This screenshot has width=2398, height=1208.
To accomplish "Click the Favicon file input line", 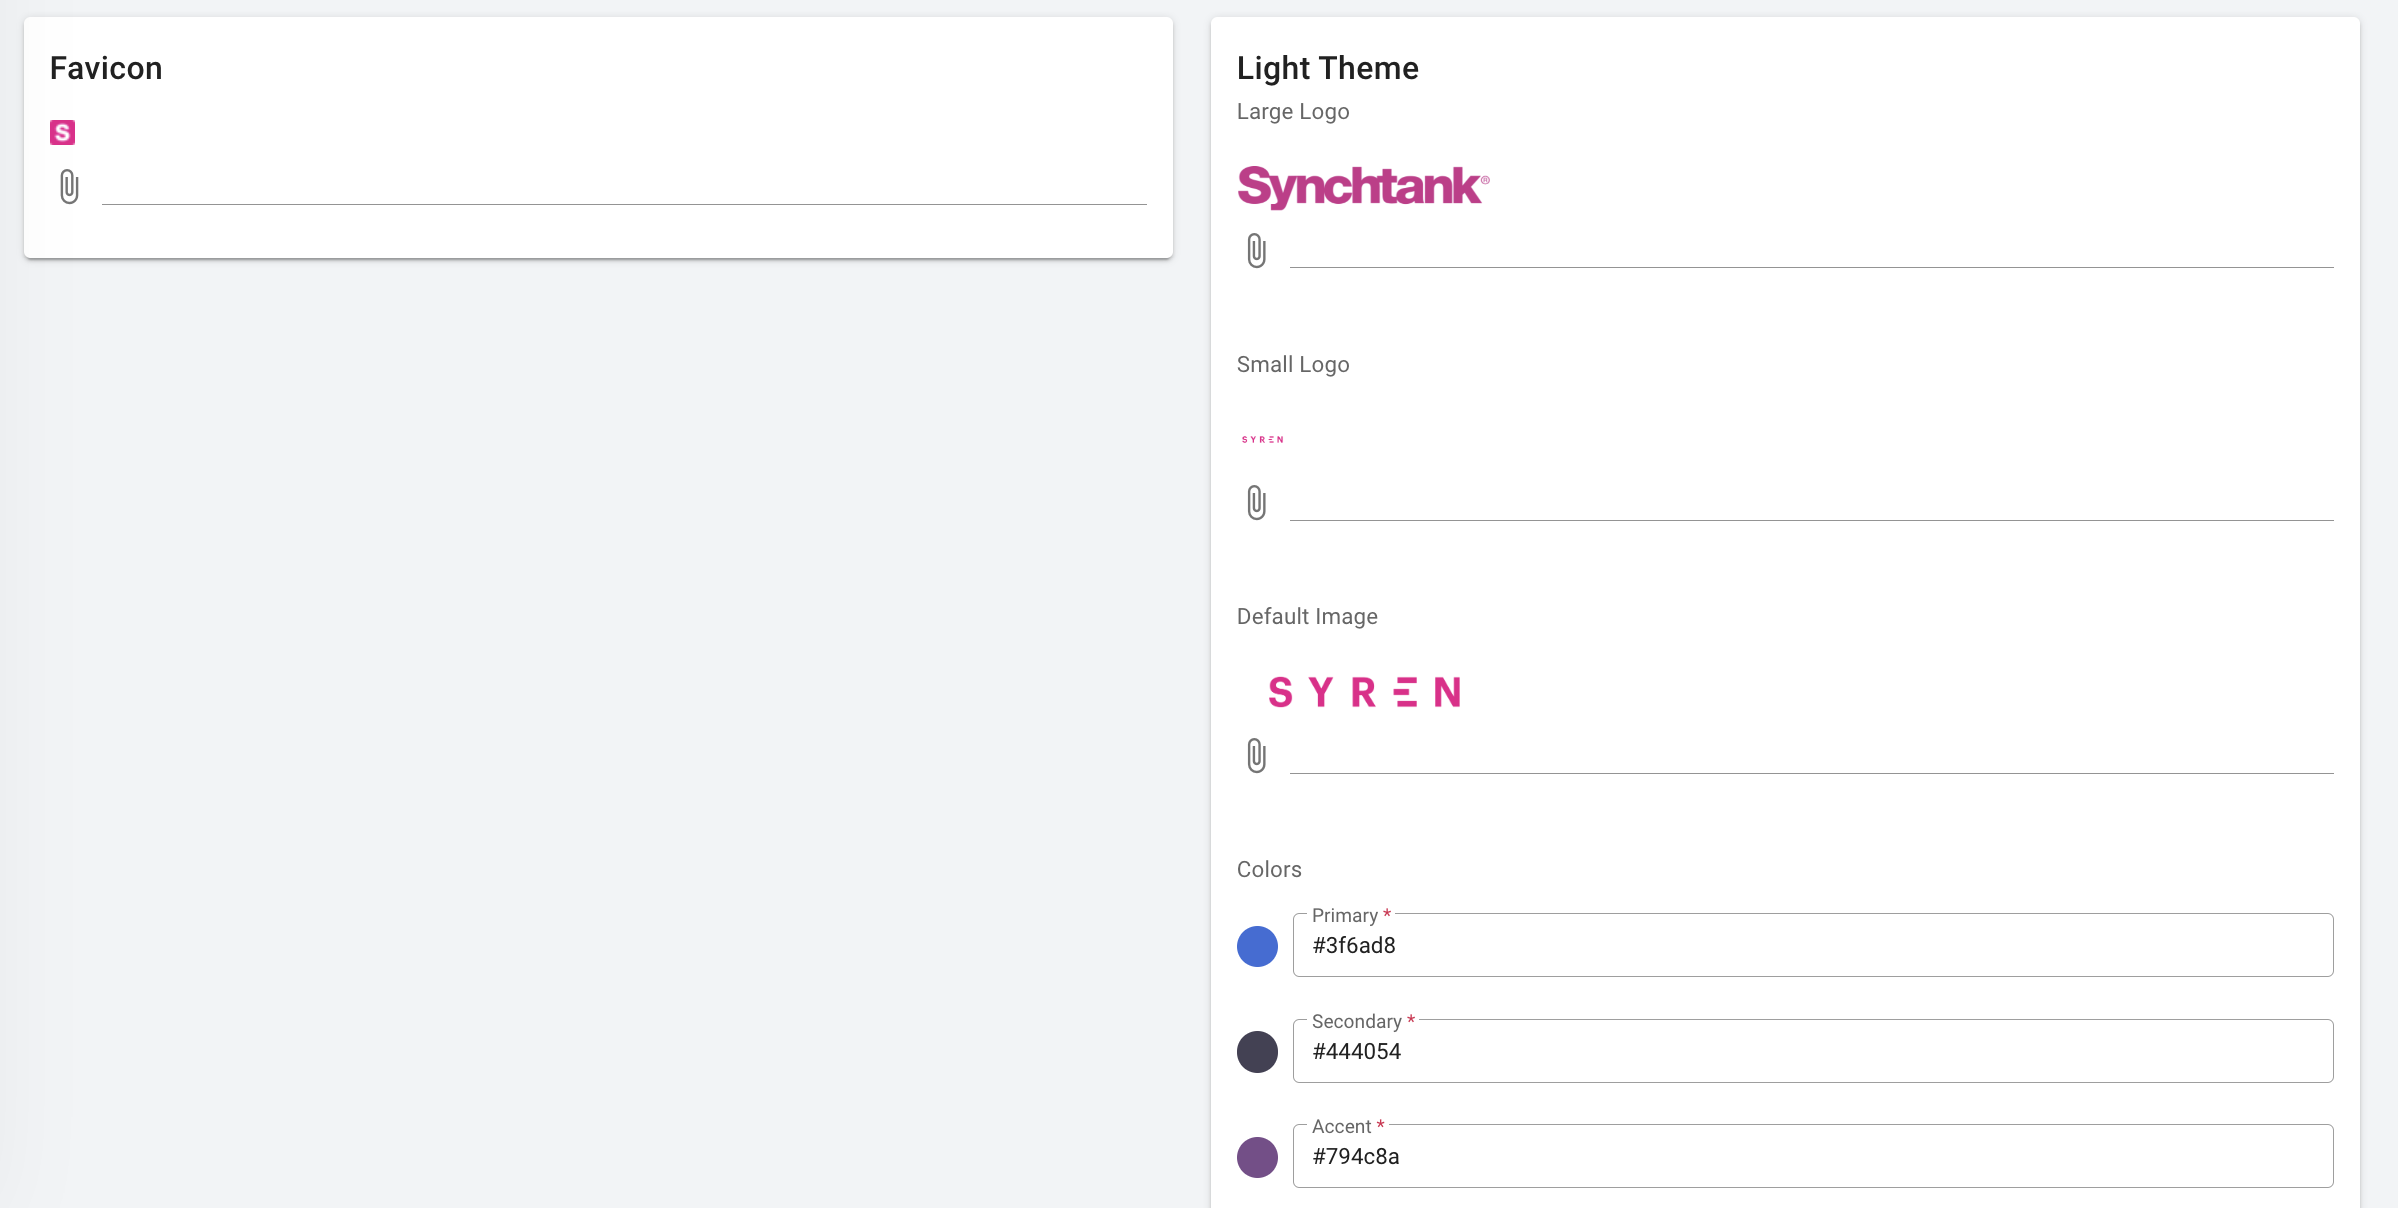I will (x=623, y=189).
